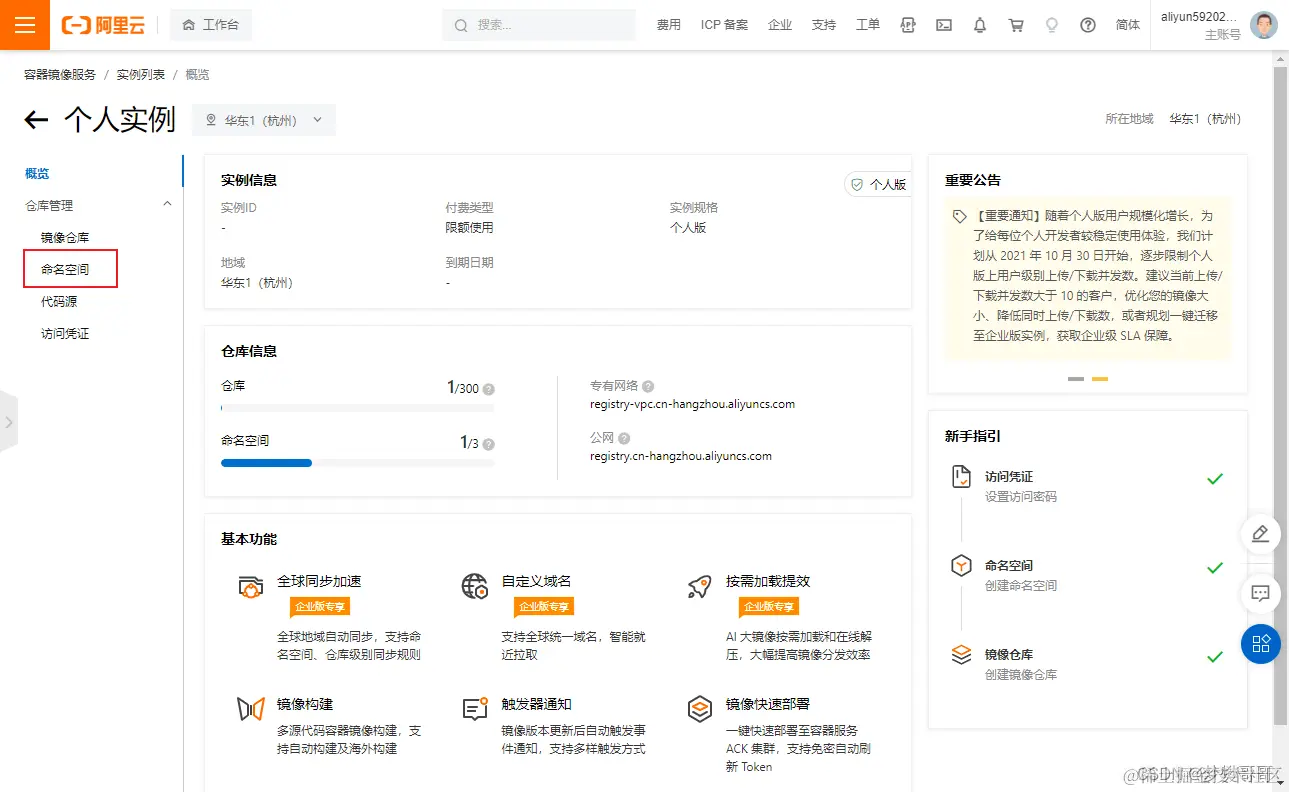Viewport: 1289px width, 792px height.
Task: Switch language via 简体
Action: (1128, 25)
